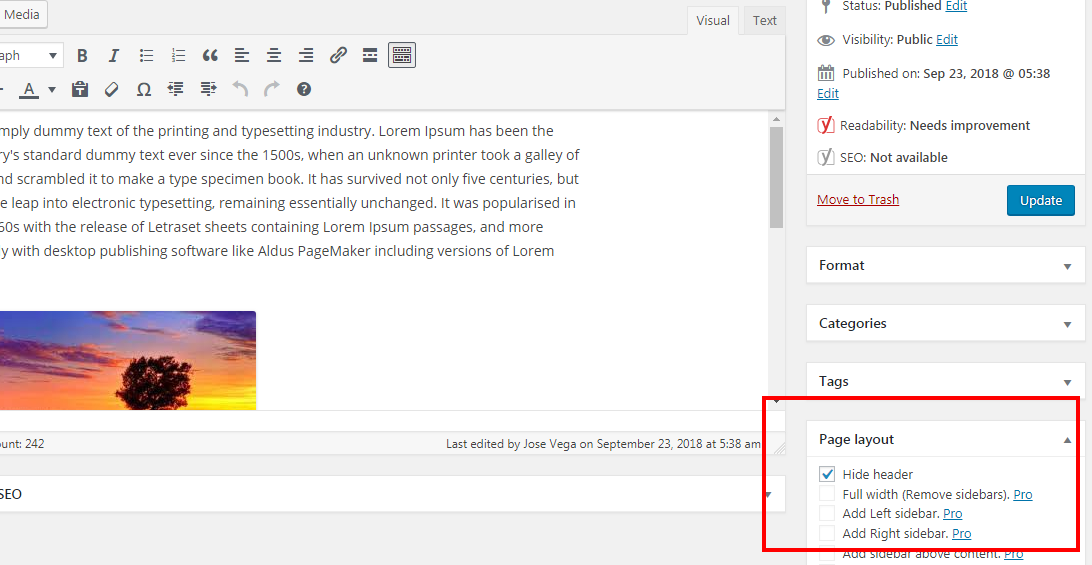Open Pro link beside Add Left sidebar

[952, 513]
